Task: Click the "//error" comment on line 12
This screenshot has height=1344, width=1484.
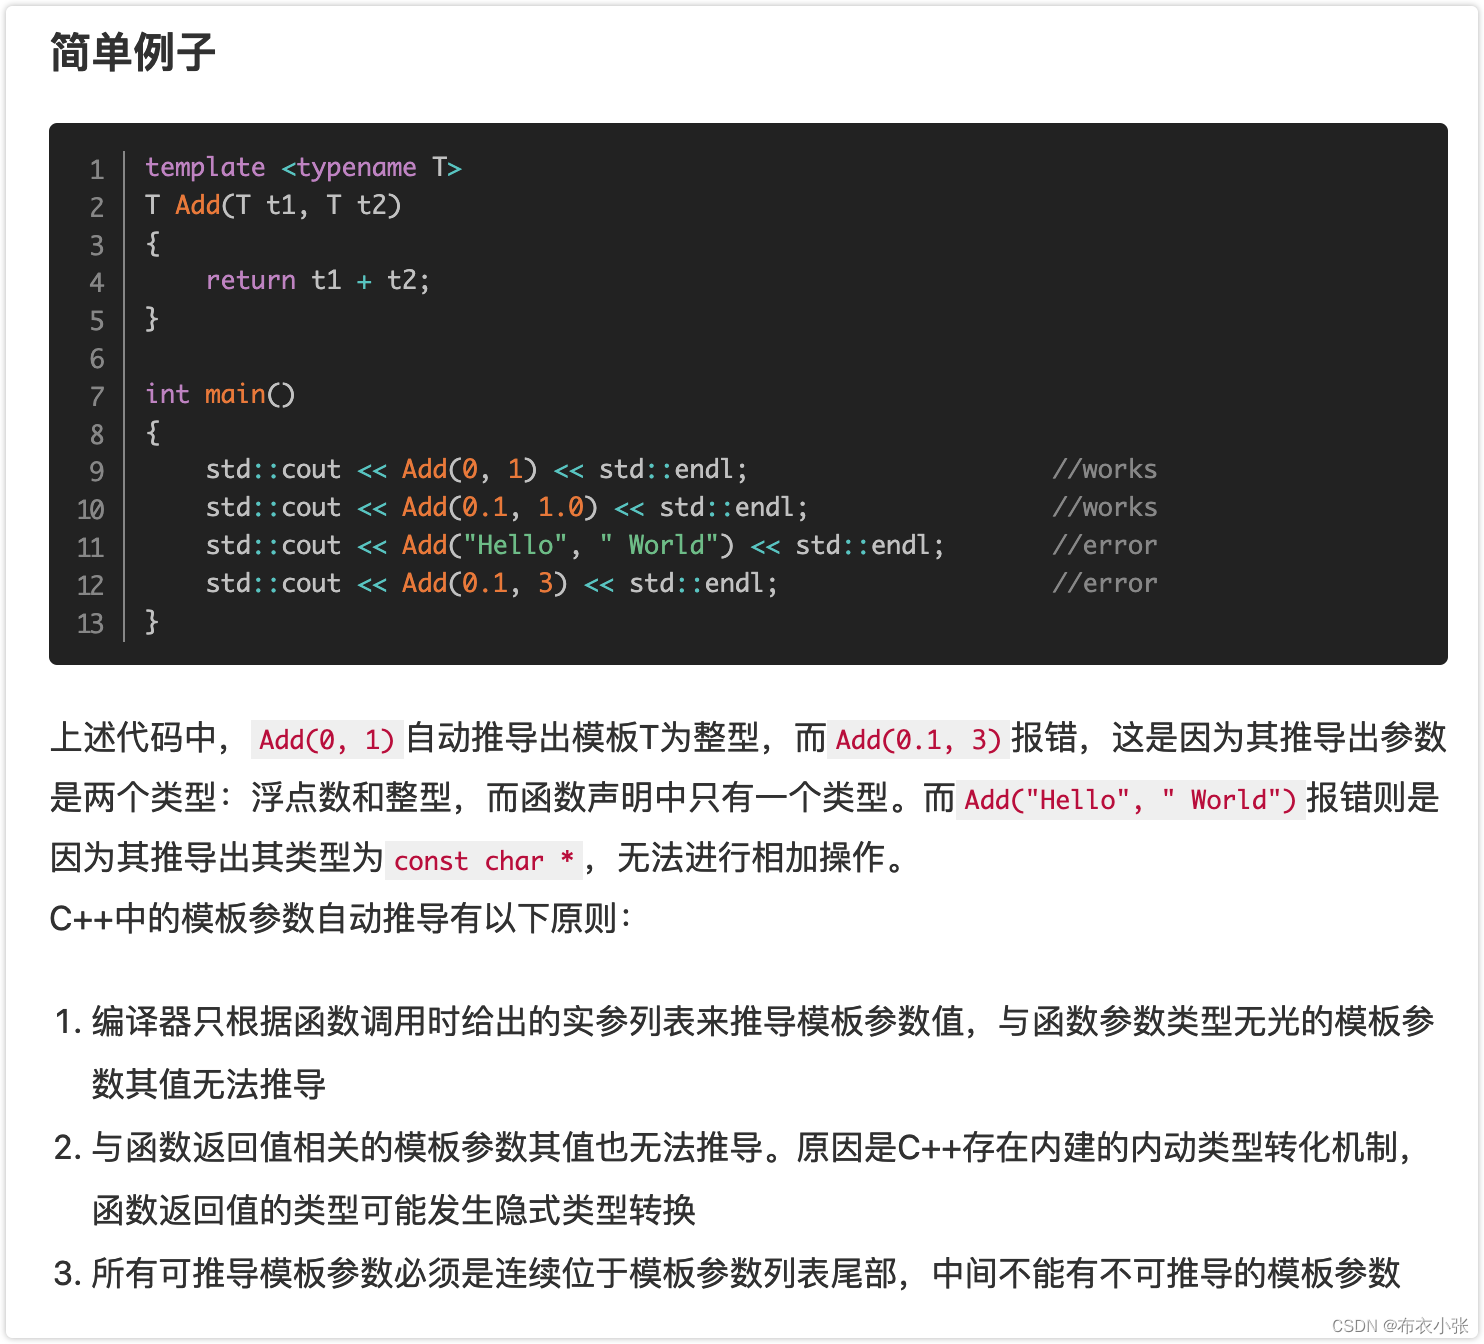Action: (x=1104, y=583)
